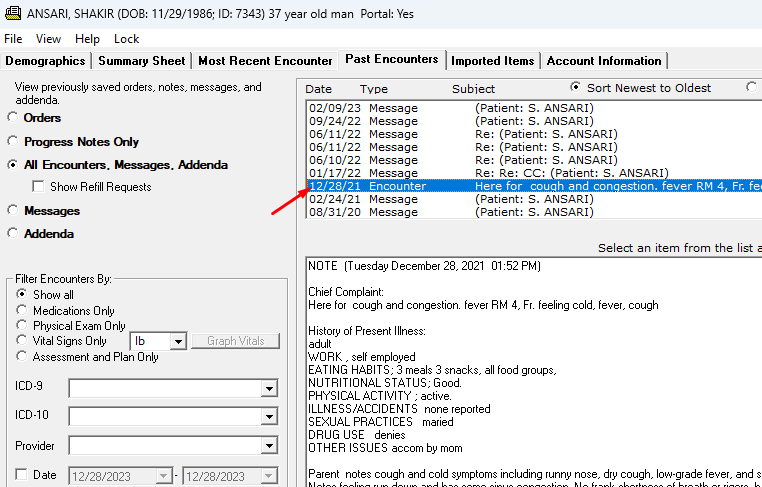Click the application icon in the title bar
The height and width of the screenshot is (487, 762).
pyautogui.click(x=11, y=14)
